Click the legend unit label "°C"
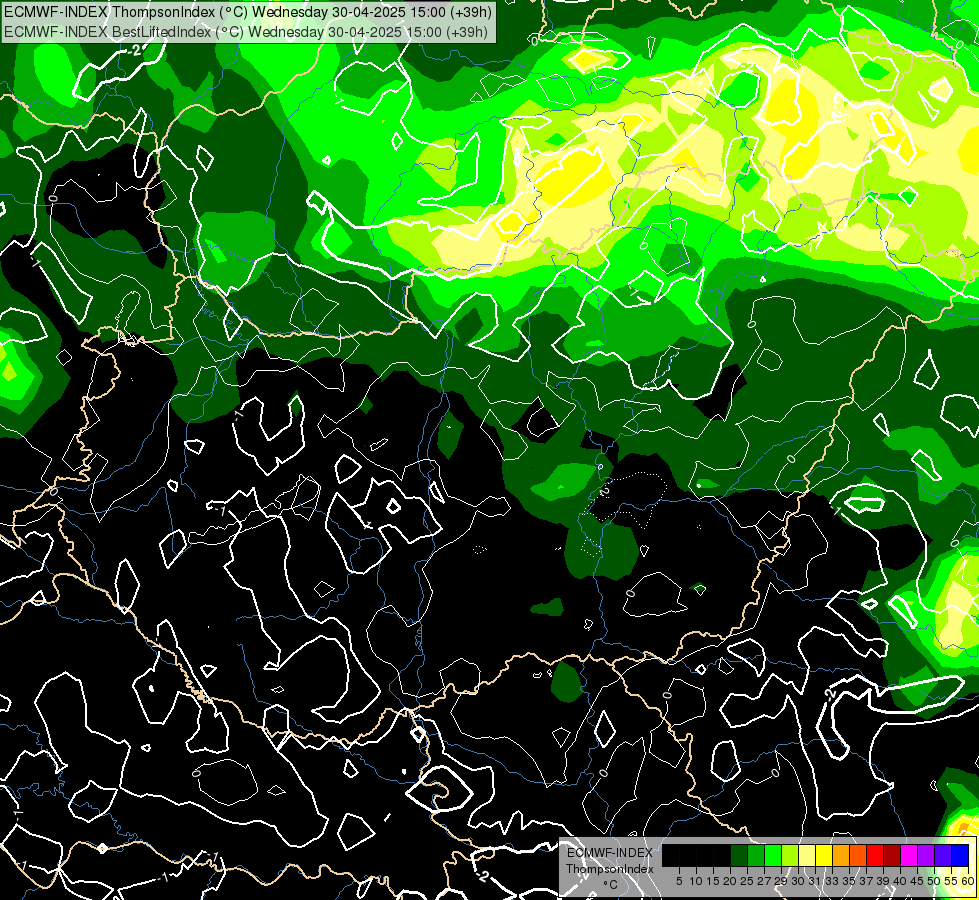This screenshot has height=900, width=979. pyautogui.click(x=611, y=885)
